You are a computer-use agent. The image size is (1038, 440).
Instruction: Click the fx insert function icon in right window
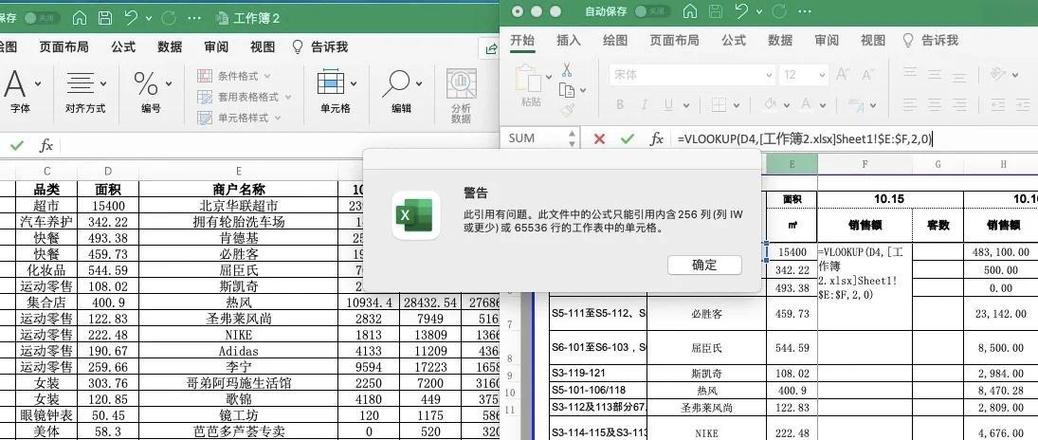pos(656,139)
